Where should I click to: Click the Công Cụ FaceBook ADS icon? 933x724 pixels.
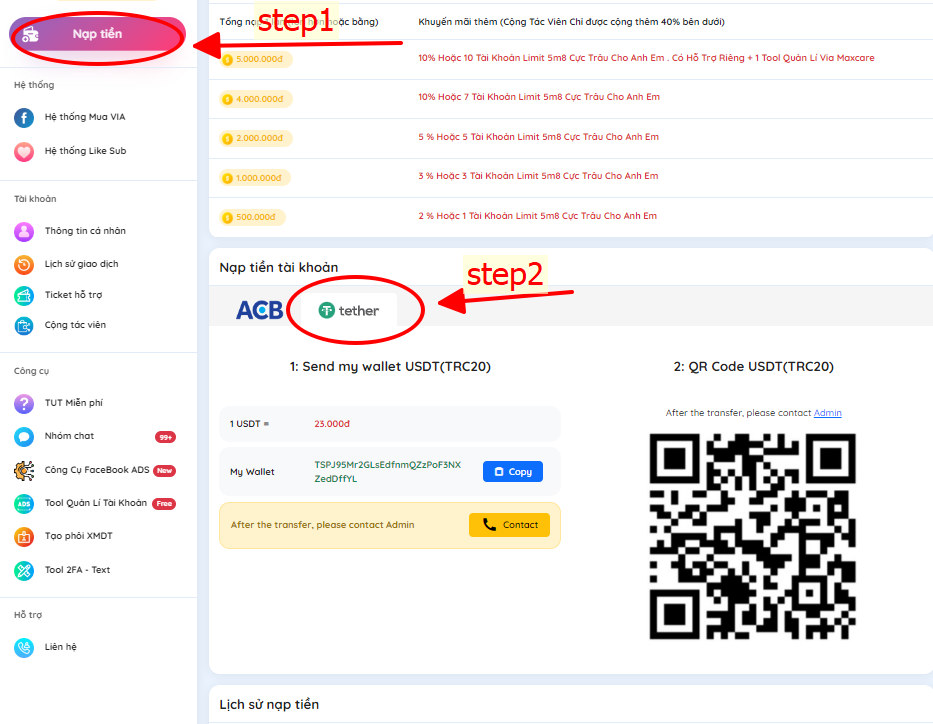24,471
